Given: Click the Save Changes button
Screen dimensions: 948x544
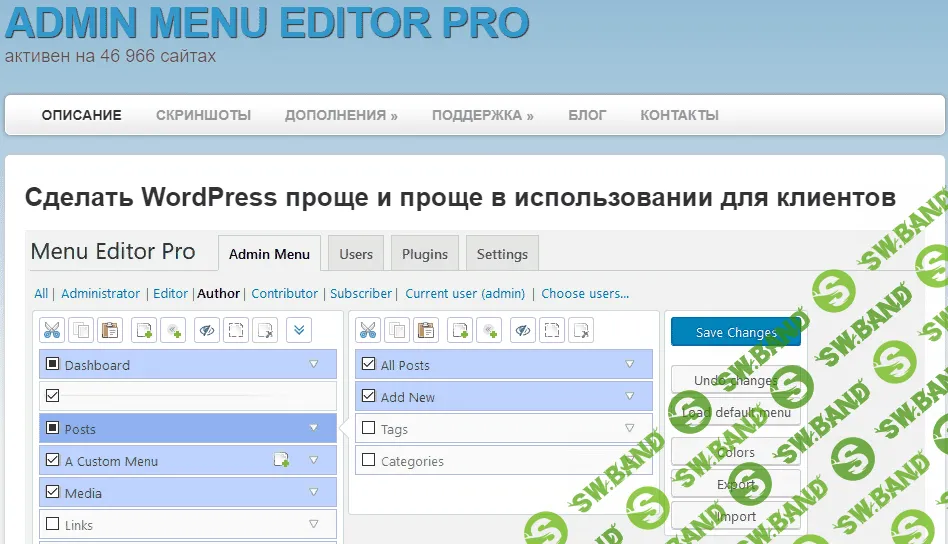Looking at the screenshot, I should [x=736, y=332].
